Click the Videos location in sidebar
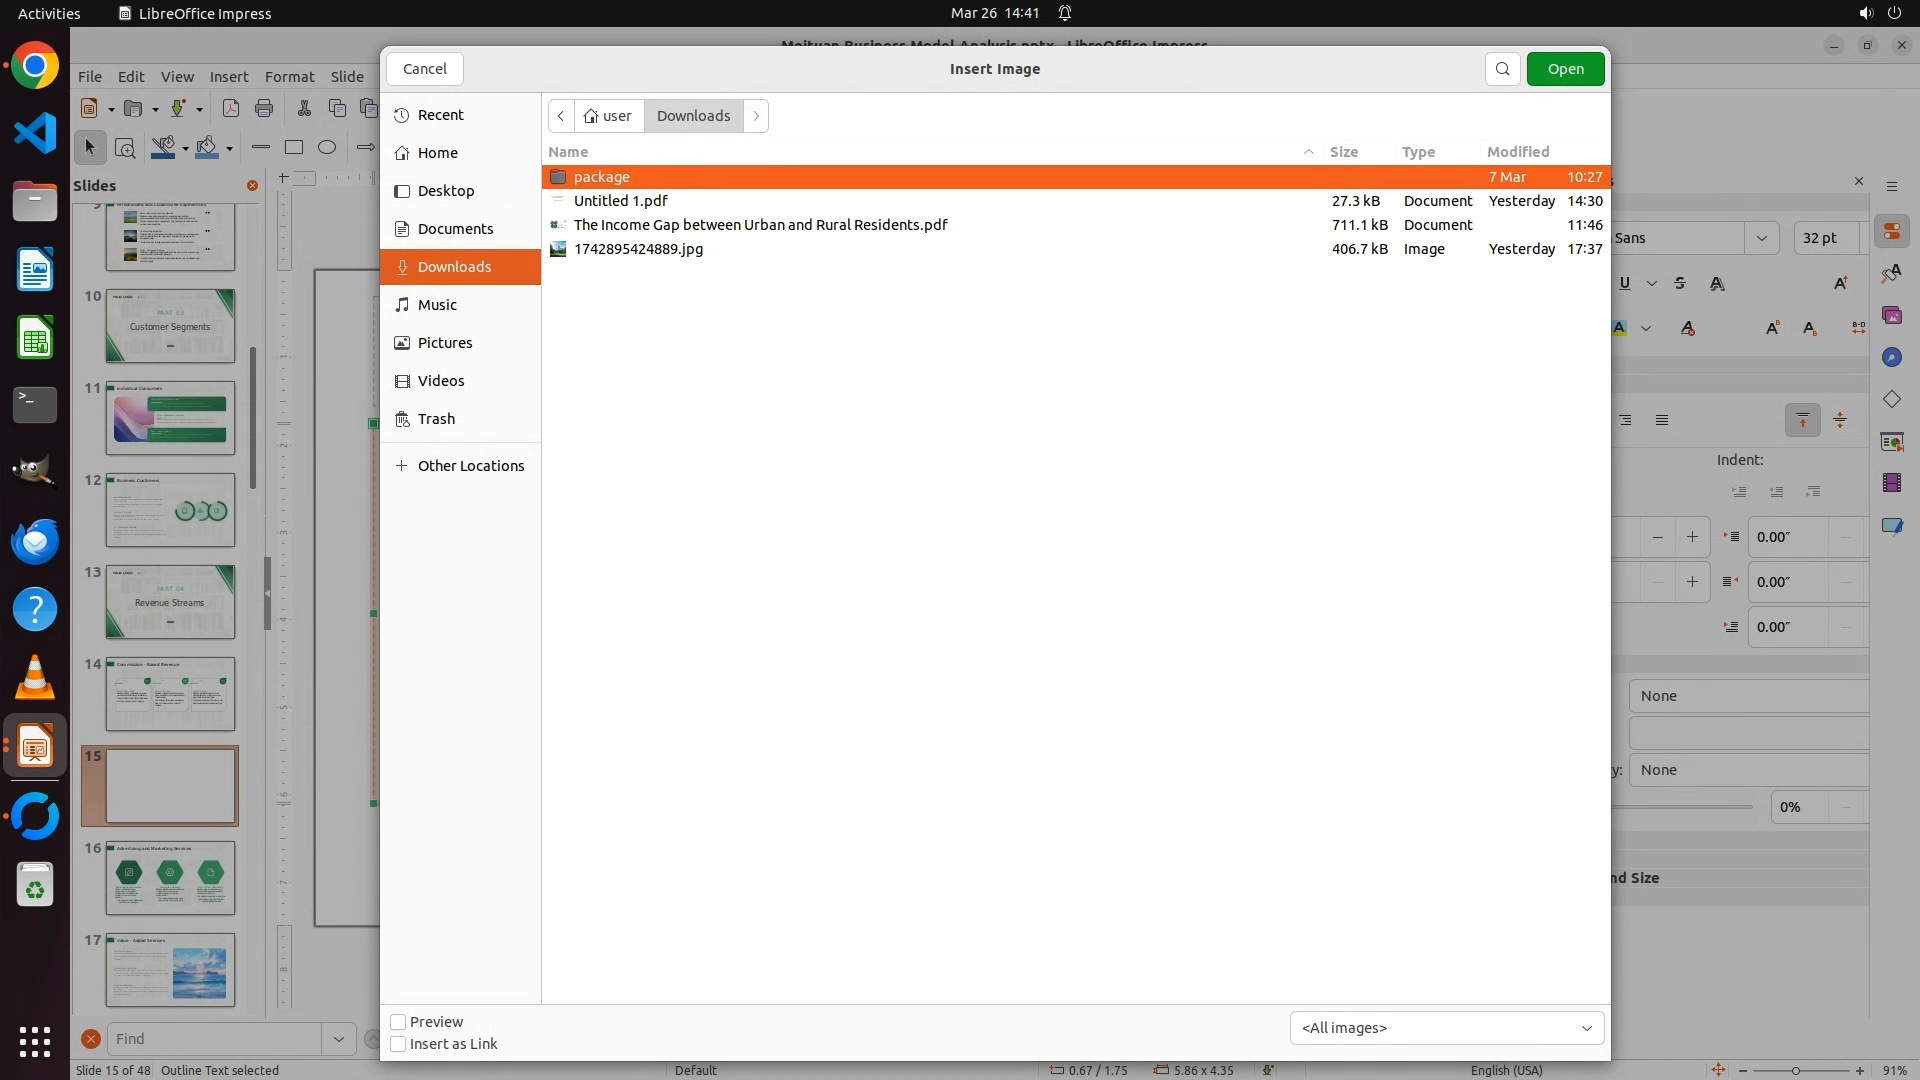This screenshot has height=1080, width=1920. pos(440,381)
